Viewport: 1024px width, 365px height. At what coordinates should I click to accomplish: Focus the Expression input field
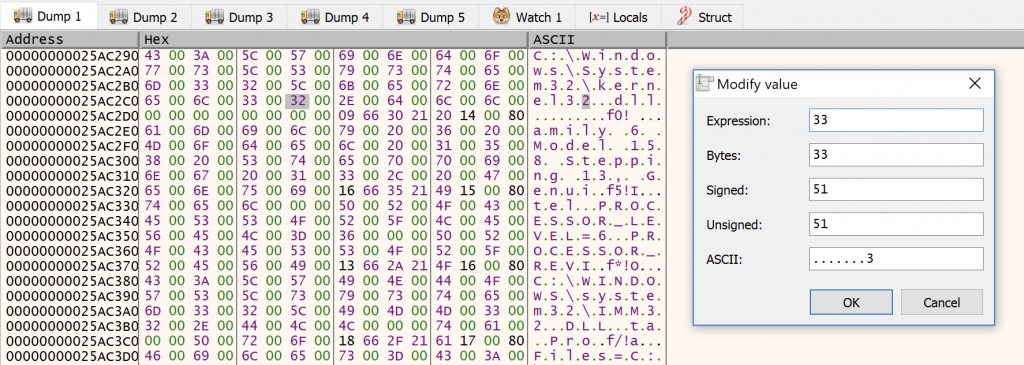[896, 120]
